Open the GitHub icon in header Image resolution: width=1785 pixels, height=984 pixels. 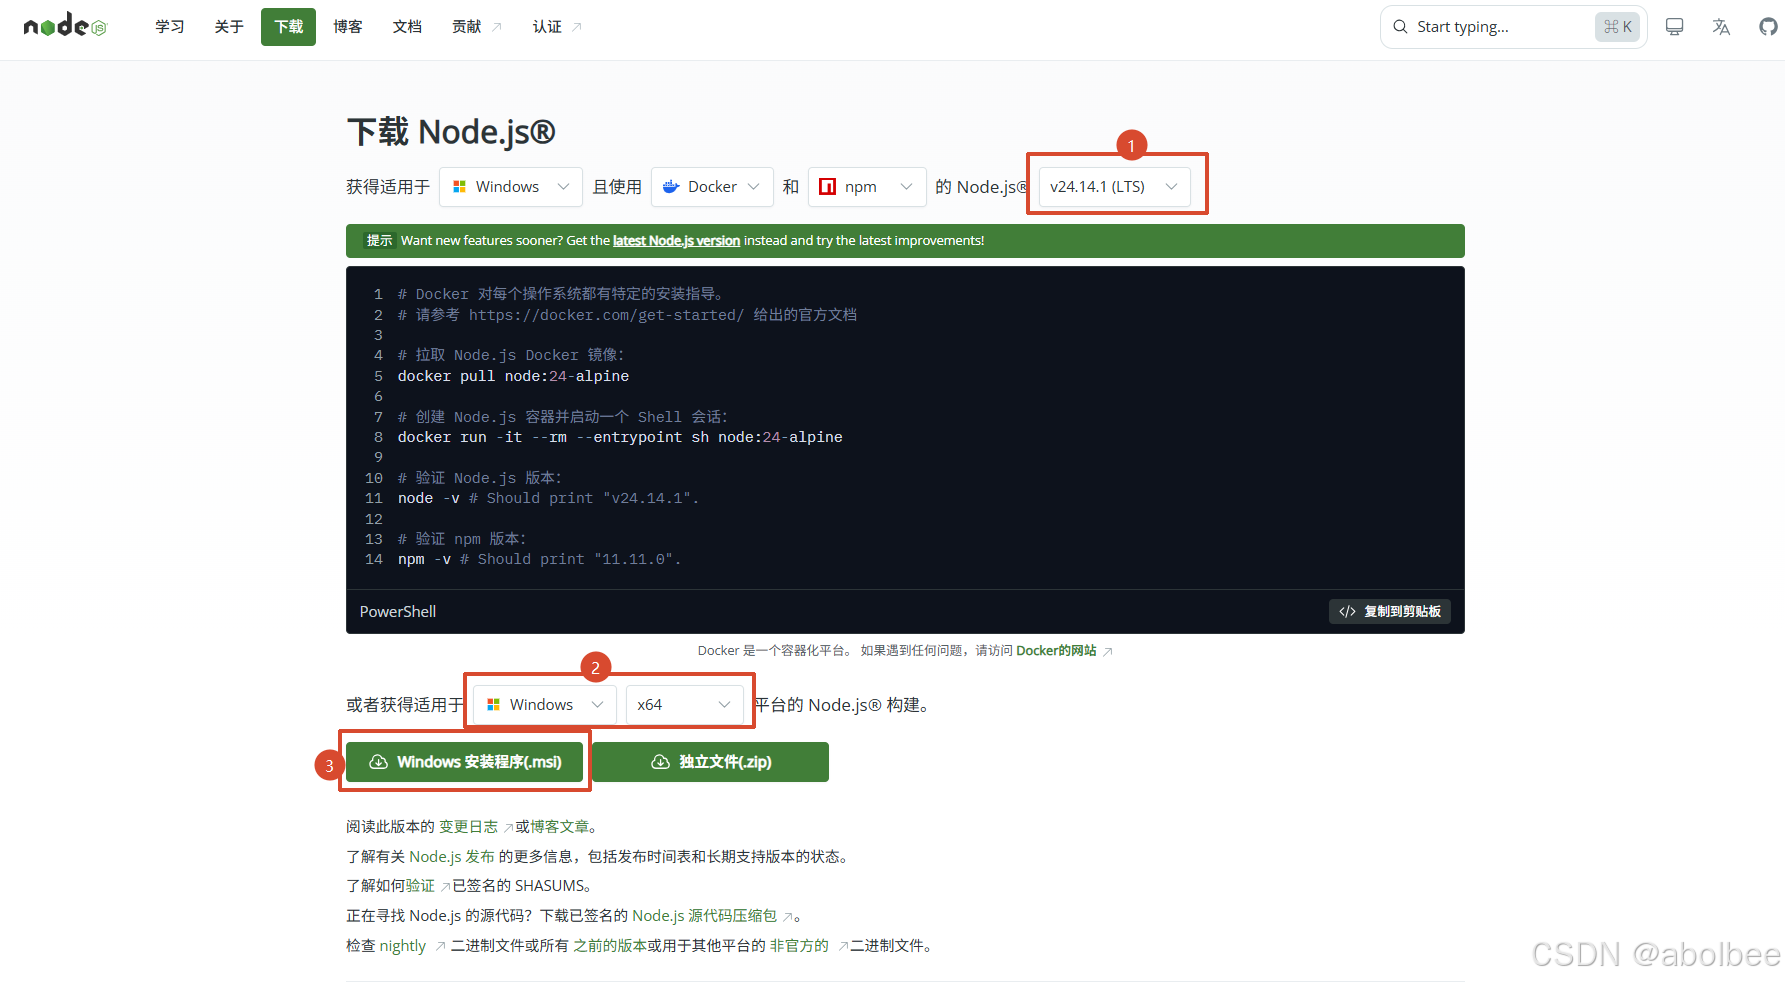pyautogui.click(x=1768, y=27)
